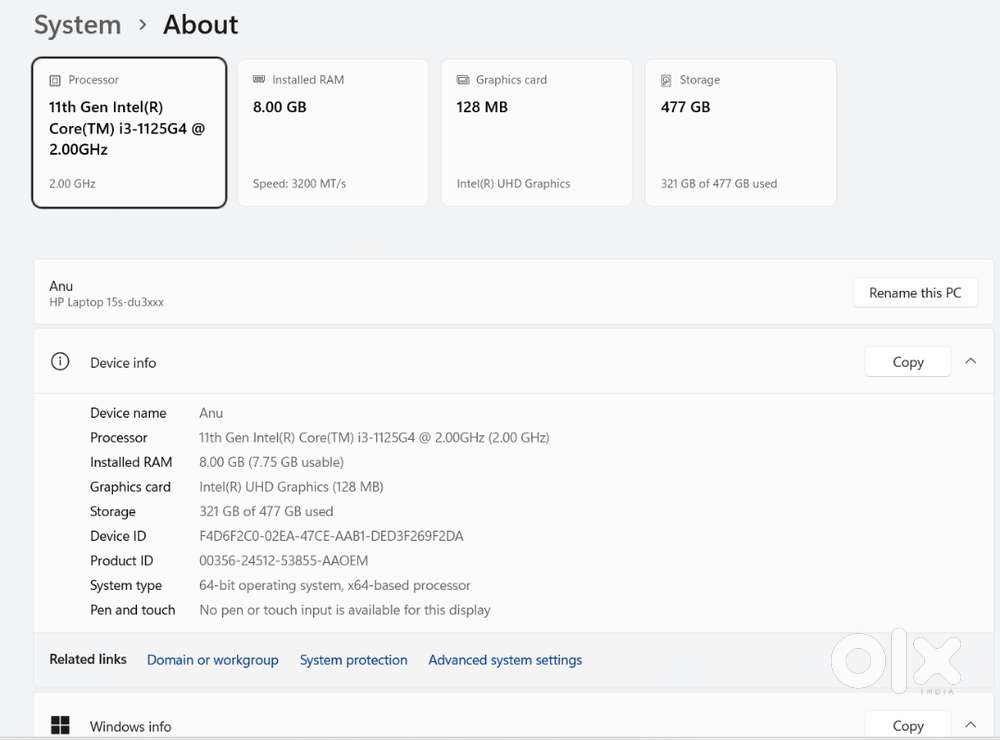Click 'Intel(R) UHD Graphics (128 MB)' value
The image size is (1000, 741).
click(291, 487)
